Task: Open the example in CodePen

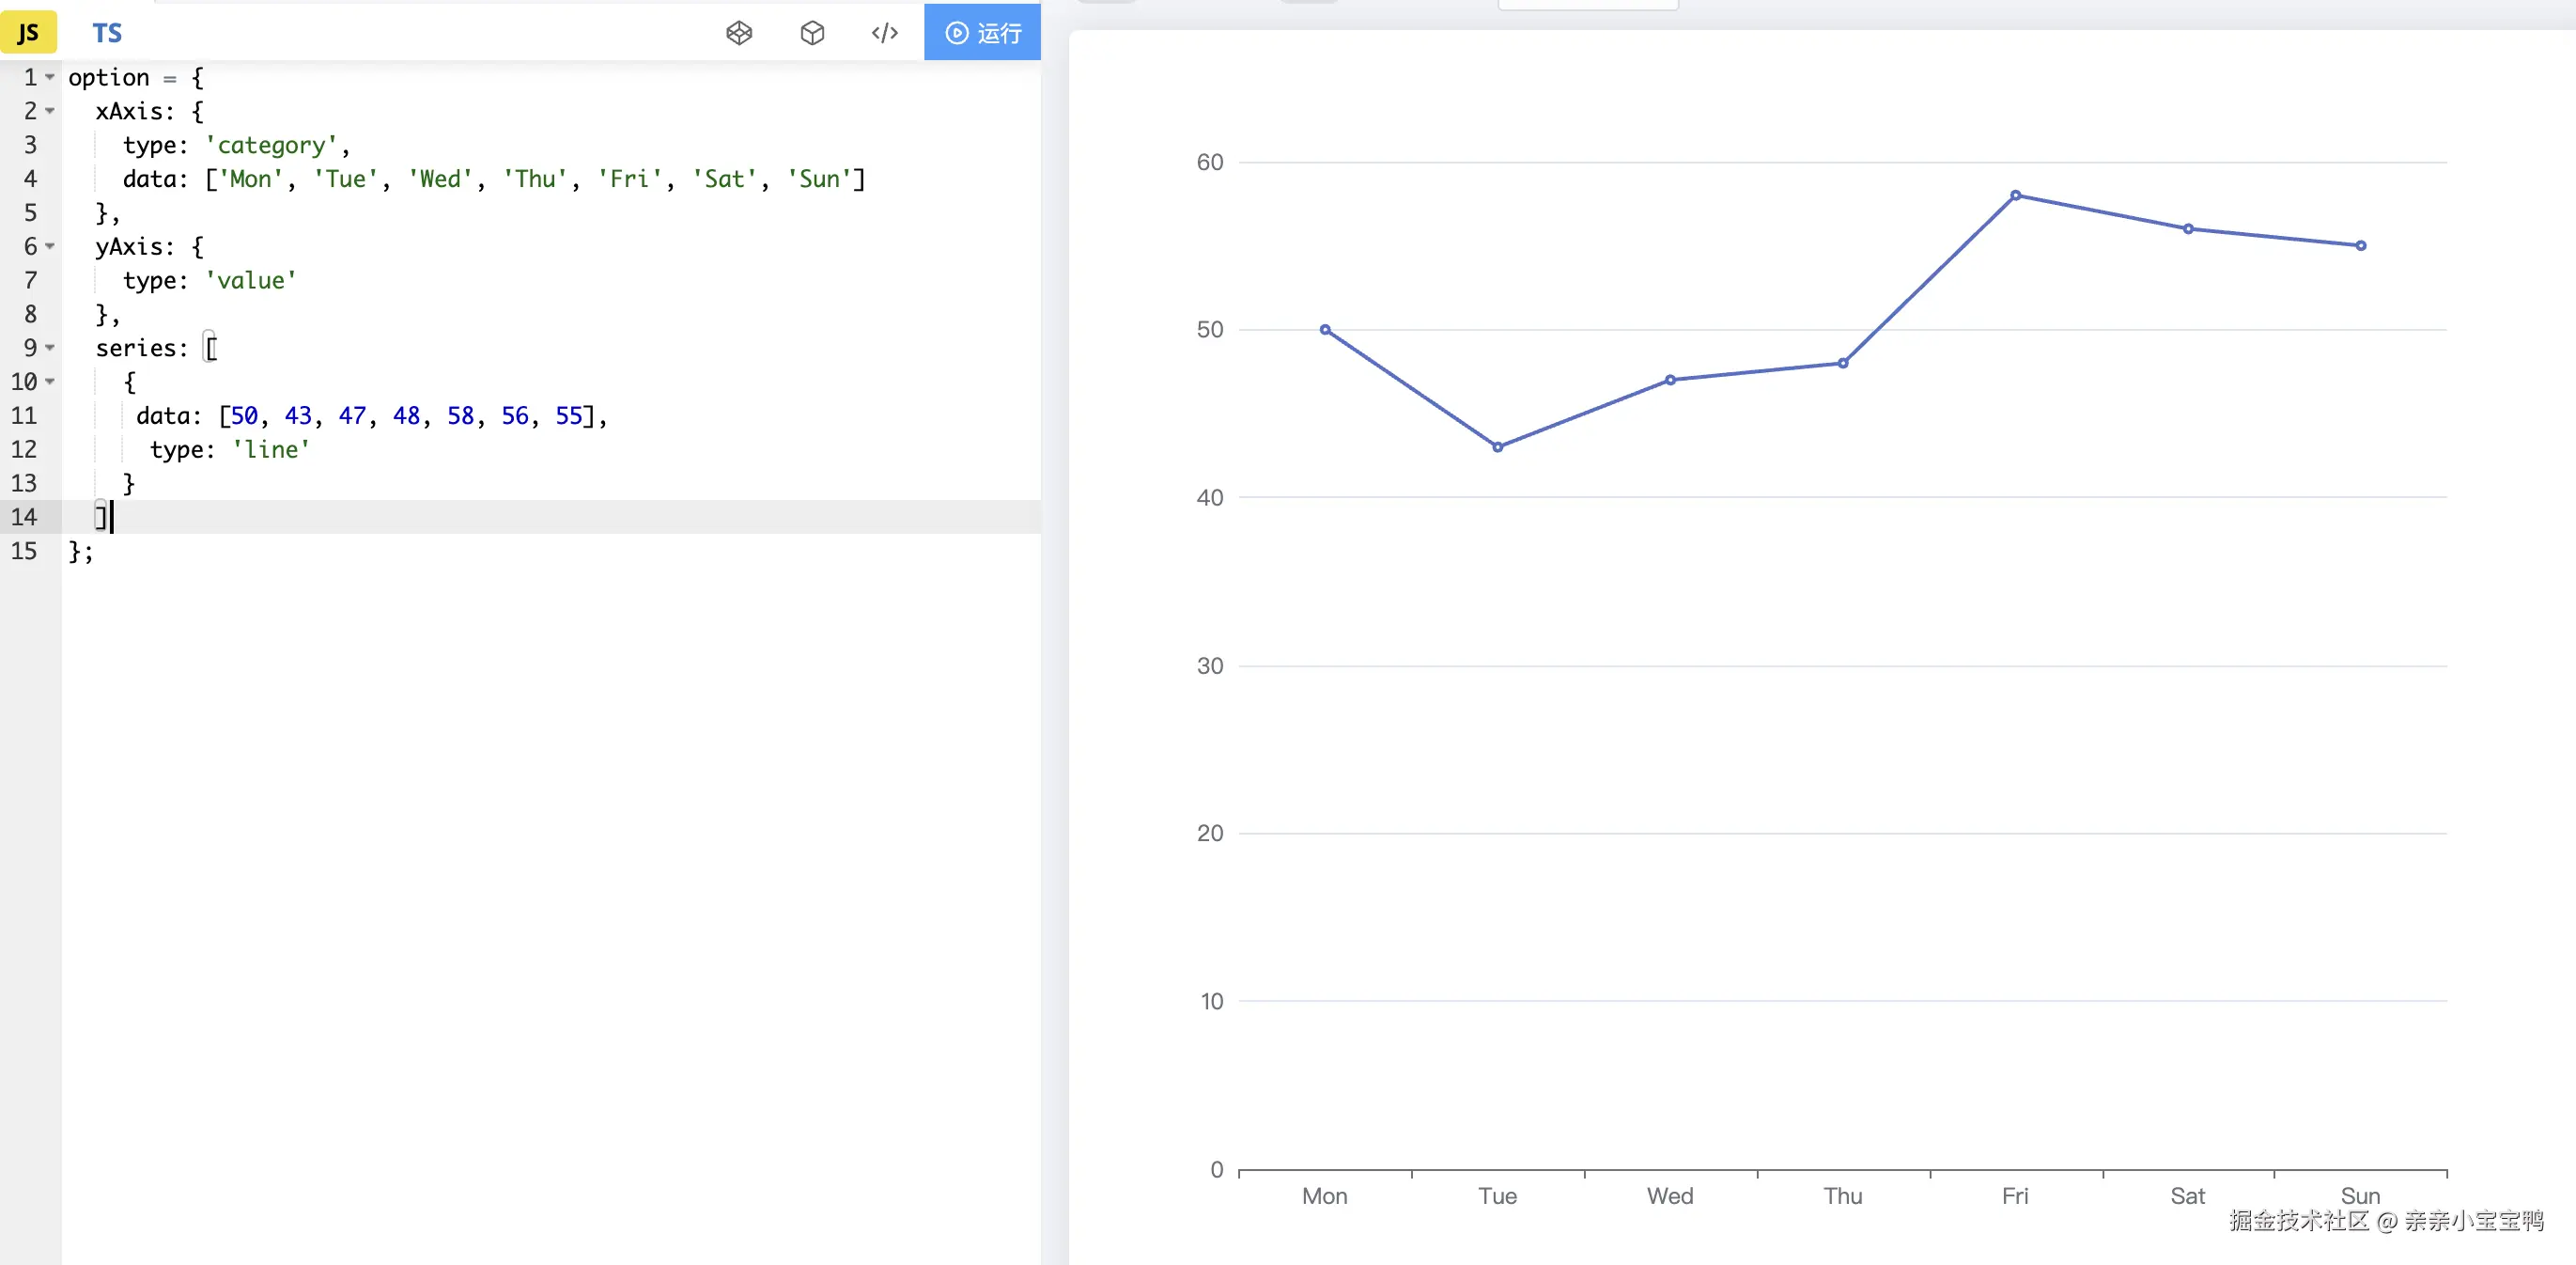Action: [x=739, y=33]
